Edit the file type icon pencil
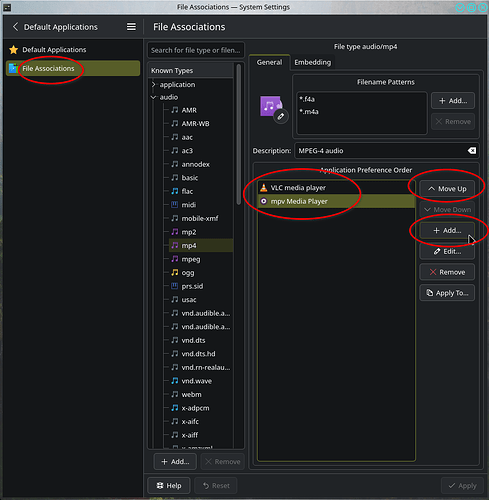The height and width of the screenshot is (500, 489). pos(281,116)
